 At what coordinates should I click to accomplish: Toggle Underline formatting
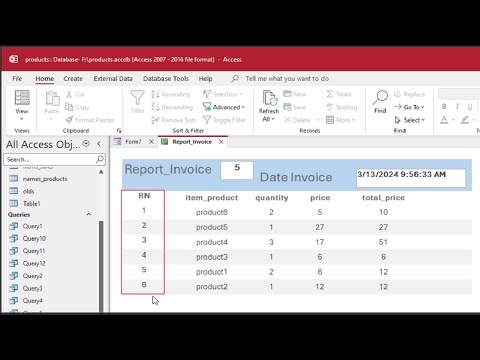(x=470, y=107)
